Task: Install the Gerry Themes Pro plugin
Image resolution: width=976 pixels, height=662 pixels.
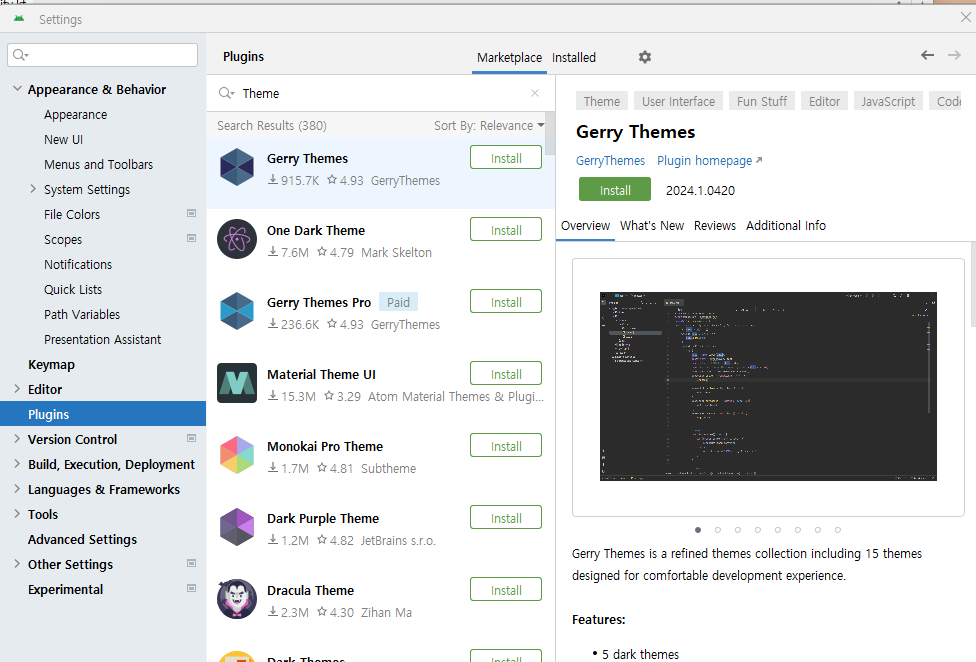Action: point(506,302)
